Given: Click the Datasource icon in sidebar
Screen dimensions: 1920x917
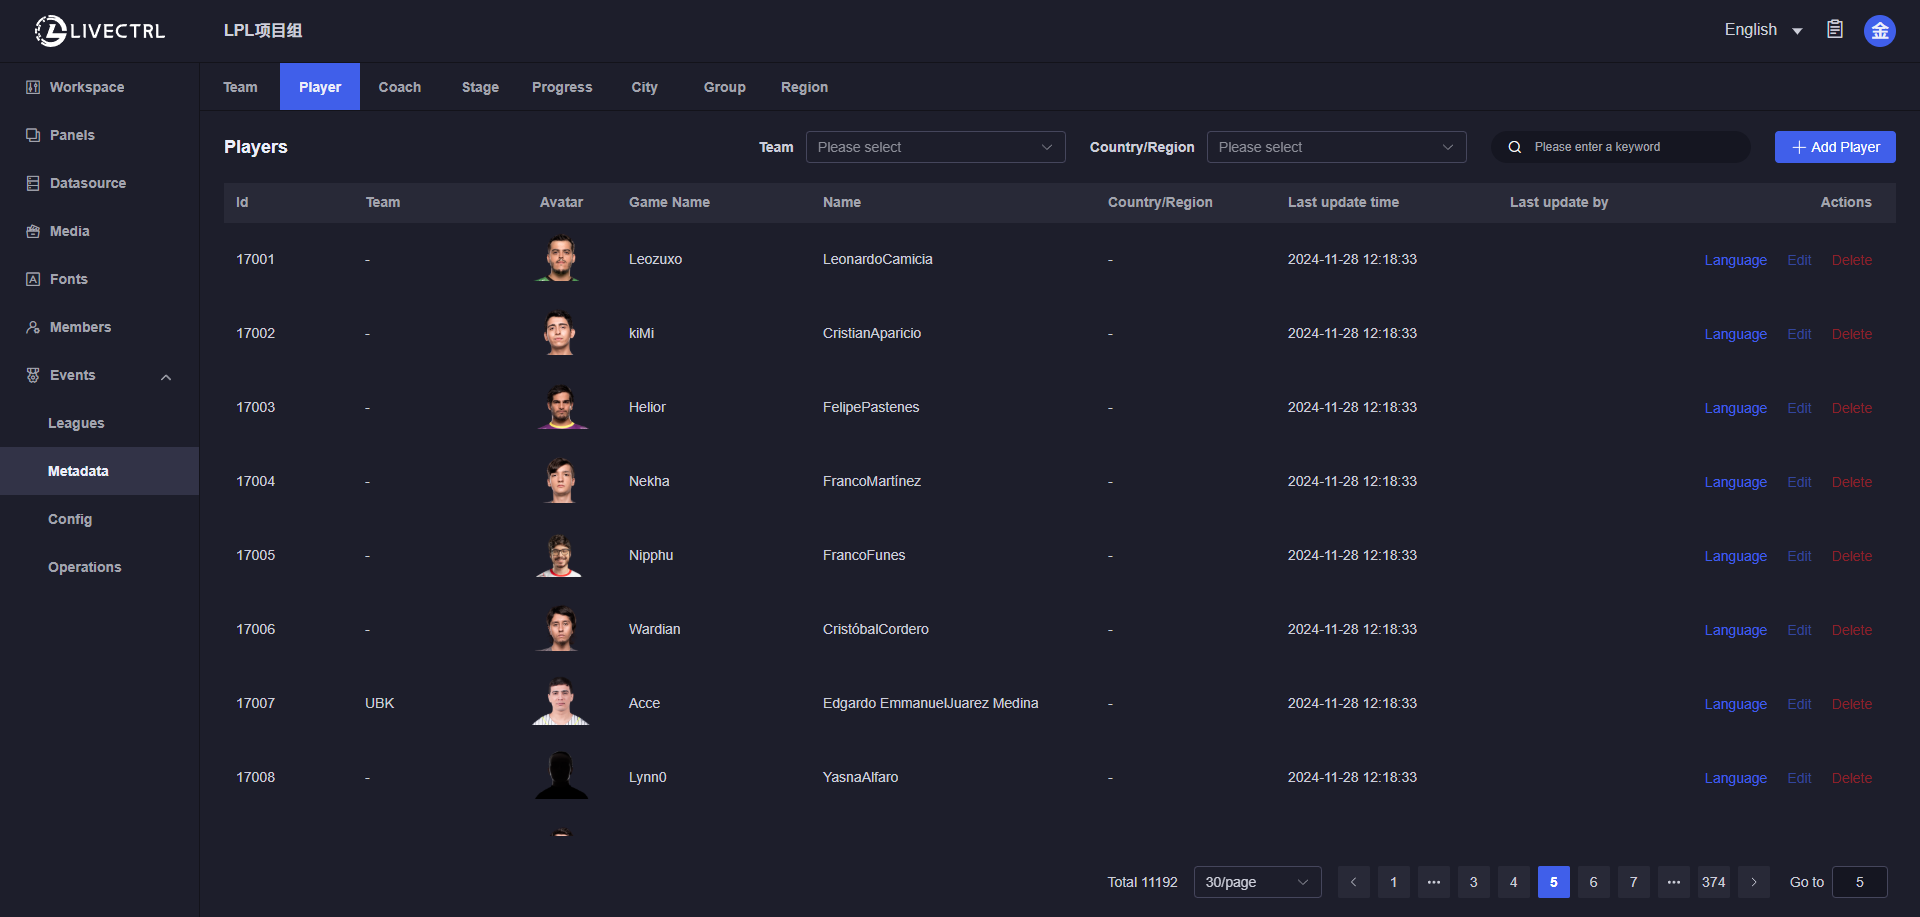Looking at the screenshot, I should [x=33, y=183].
